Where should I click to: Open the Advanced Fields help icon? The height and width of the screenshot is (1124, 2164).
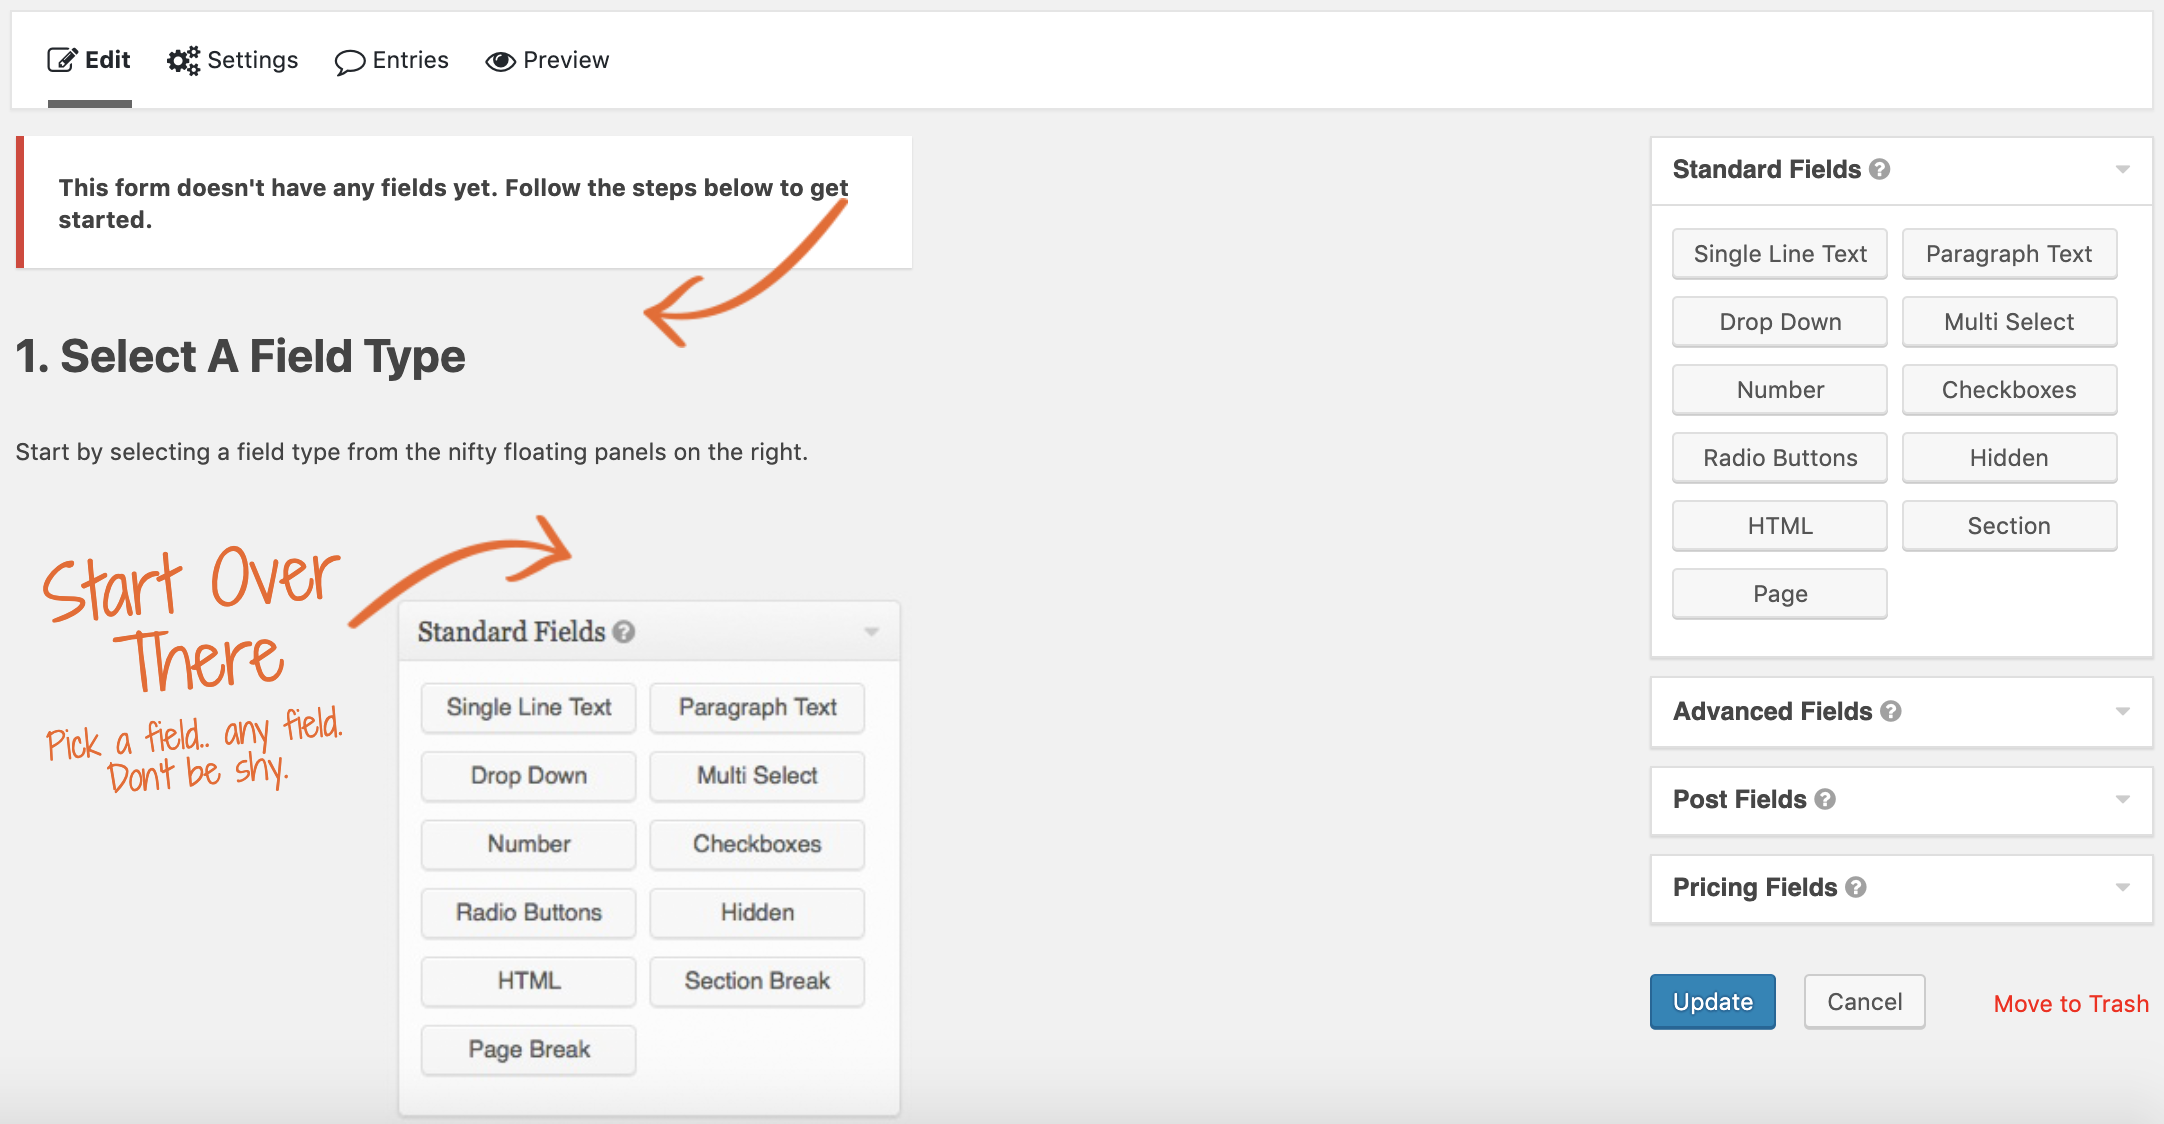tap(1891, 712)
